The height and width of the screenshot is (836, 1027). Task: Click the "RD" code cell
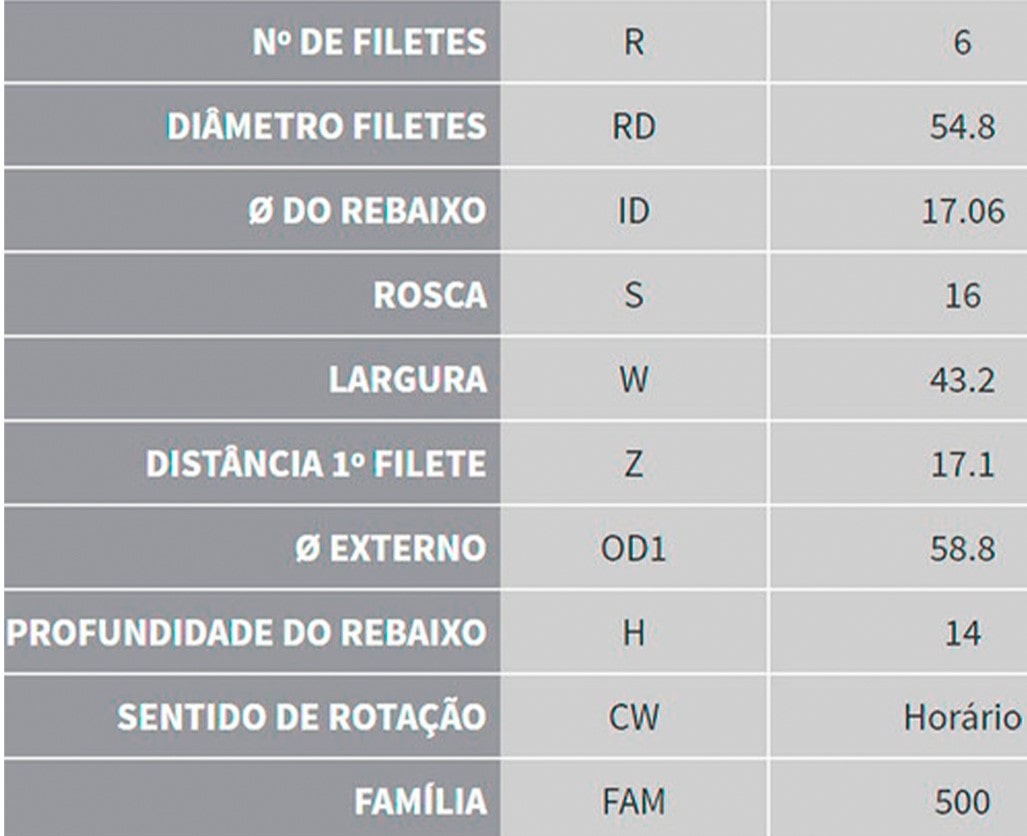point(632,128)
